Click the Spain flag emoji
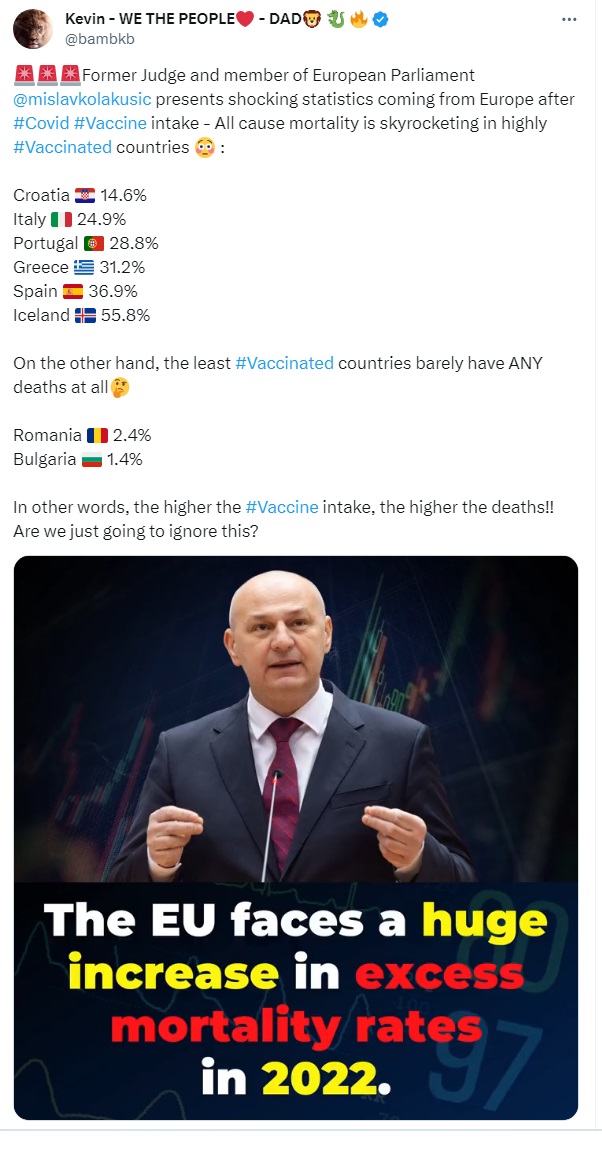This screenshot has height=1150, width=602. 73,291
